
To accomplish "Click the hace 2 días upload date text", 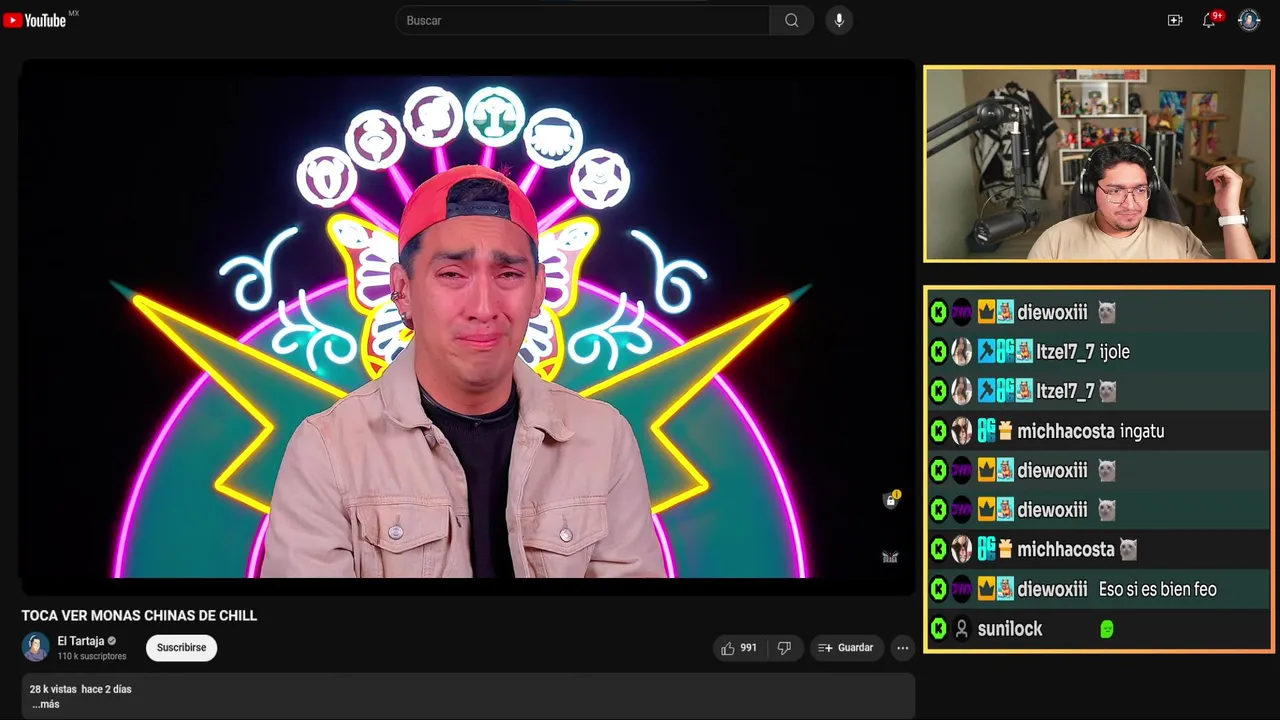I will (x=107, y=689).
